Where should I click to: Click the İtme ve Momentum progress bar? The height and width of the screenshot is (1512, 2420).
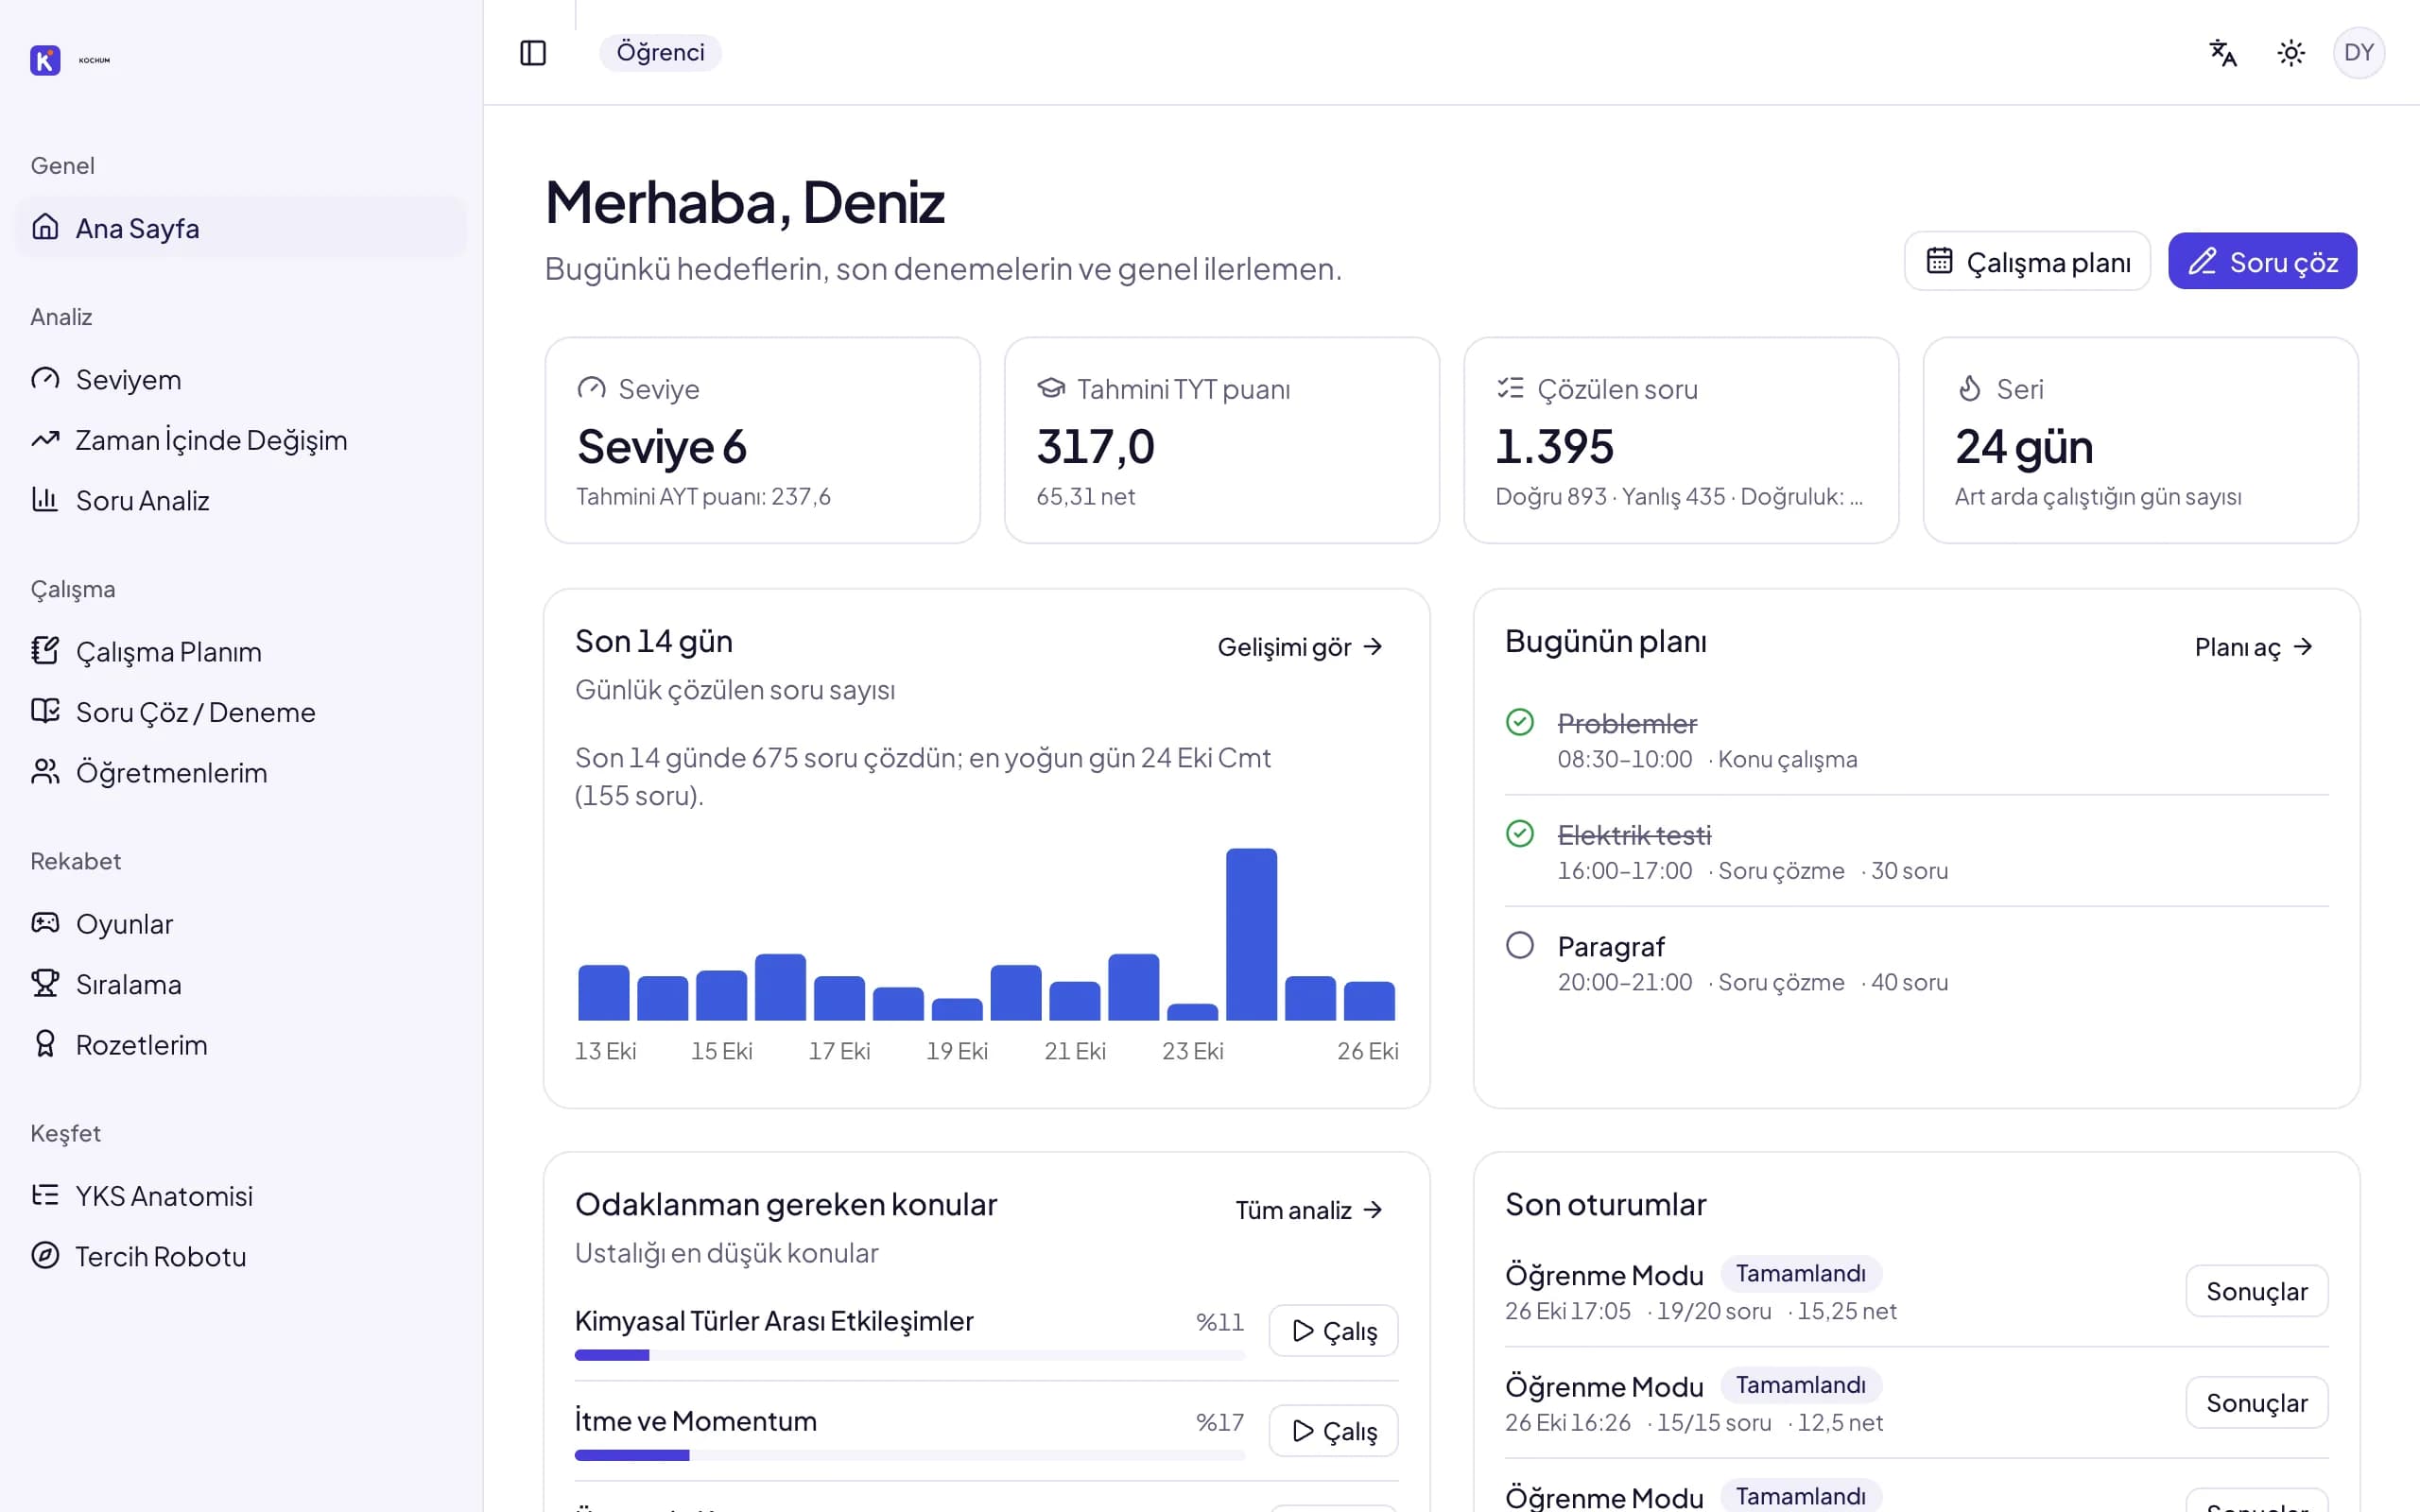tap(910, 1455)
